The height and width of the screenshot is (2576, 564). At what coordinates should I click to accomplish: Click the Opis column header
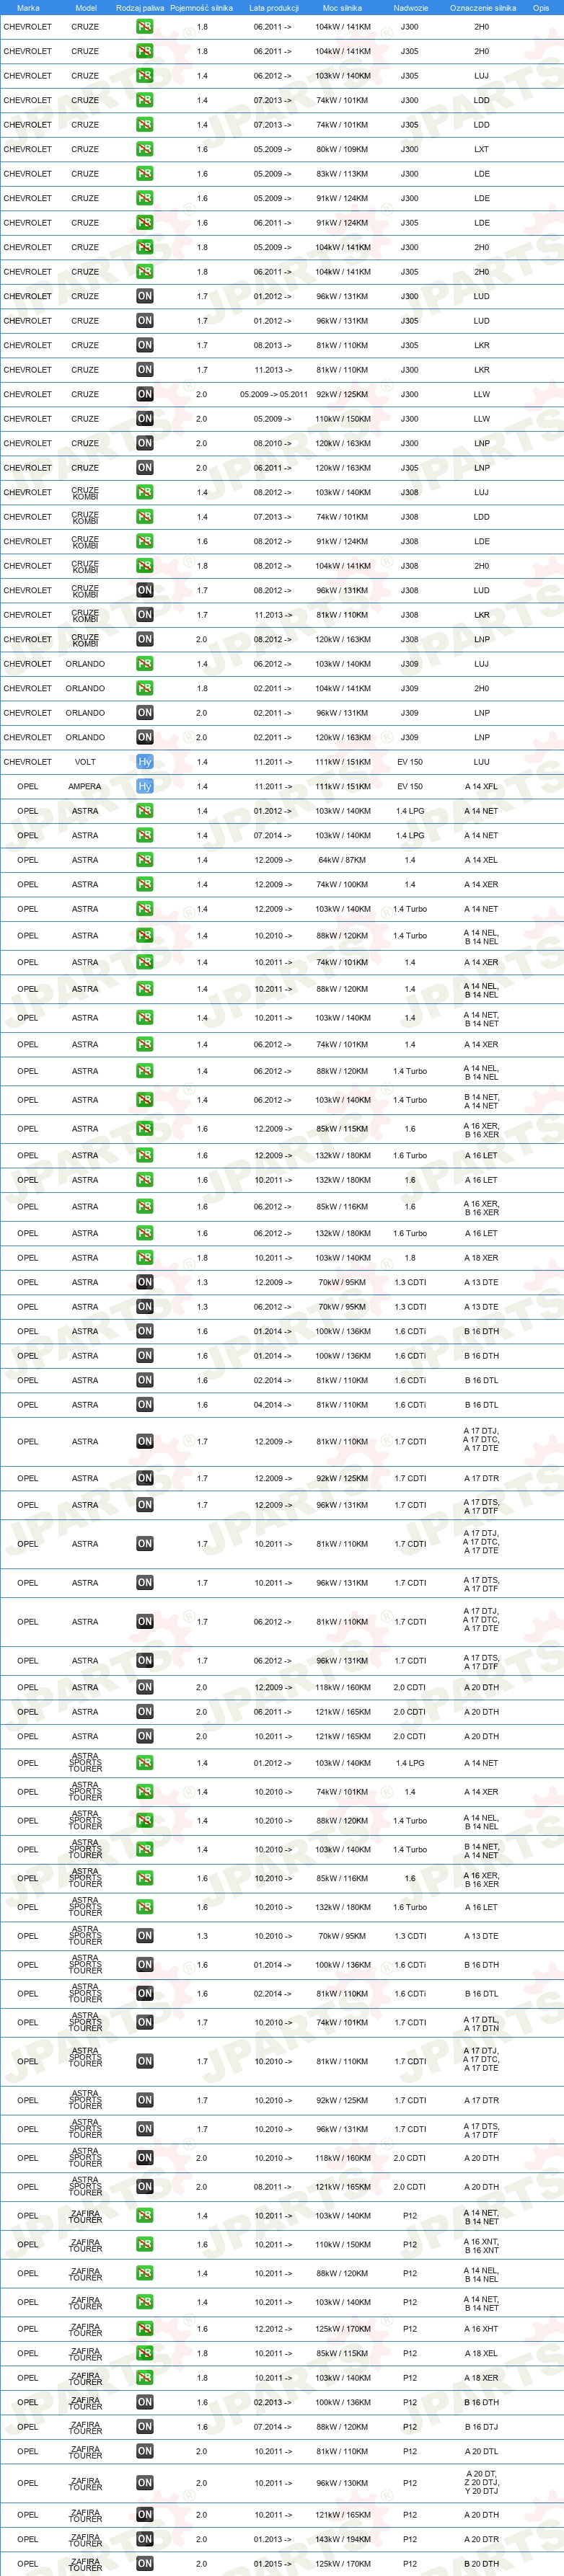coord(541,8)
